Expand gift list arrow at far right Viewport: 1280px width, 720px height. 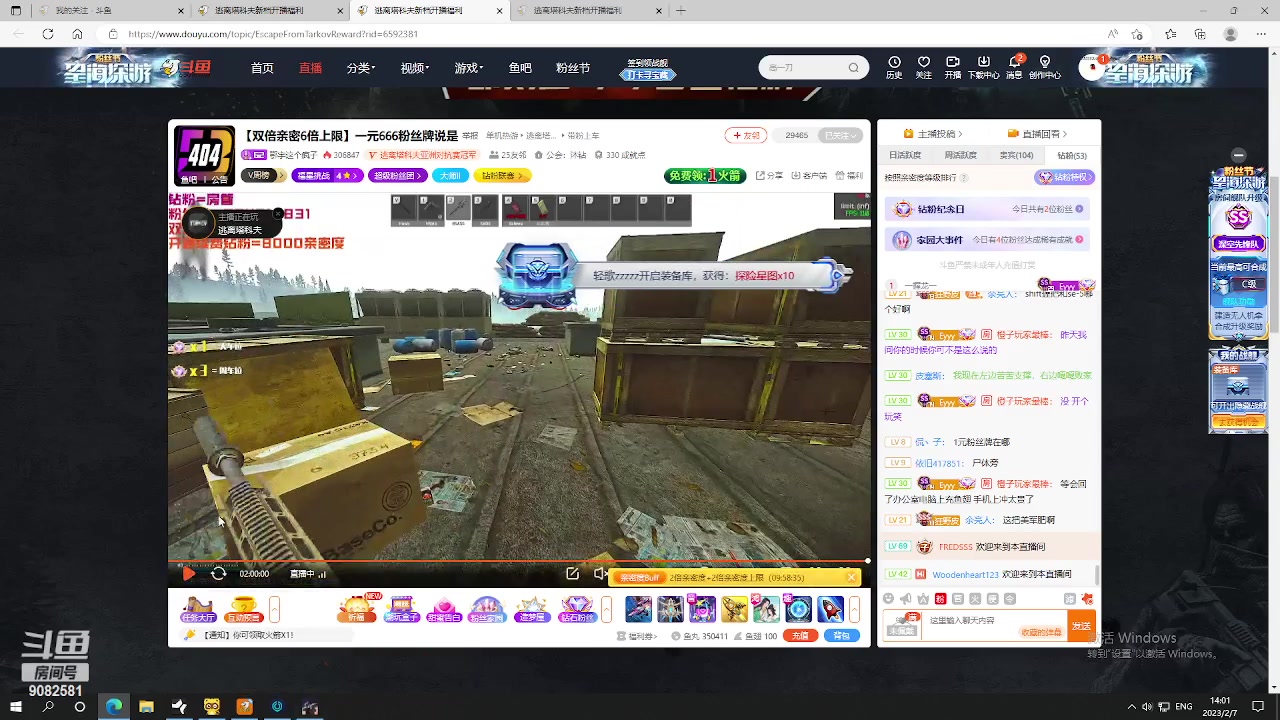coord(854,609)
